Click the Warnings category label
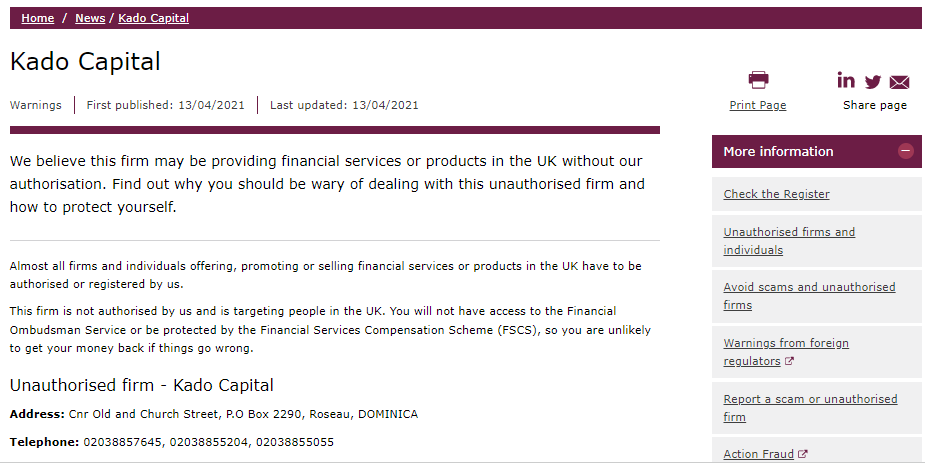This screenshot has width=925, height=465. click(36, 105)
